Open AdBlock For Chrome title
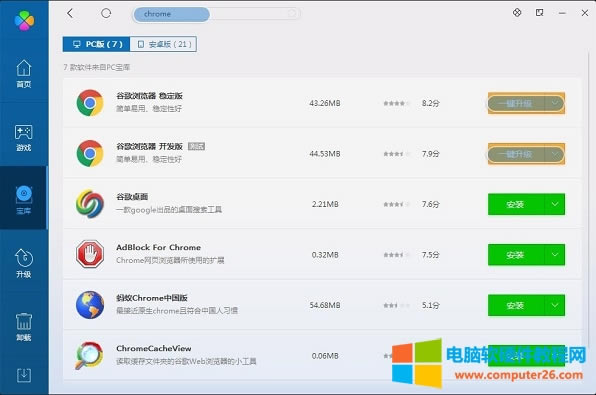The width and height of the screenshot is (596, 395). click(159, 247)
